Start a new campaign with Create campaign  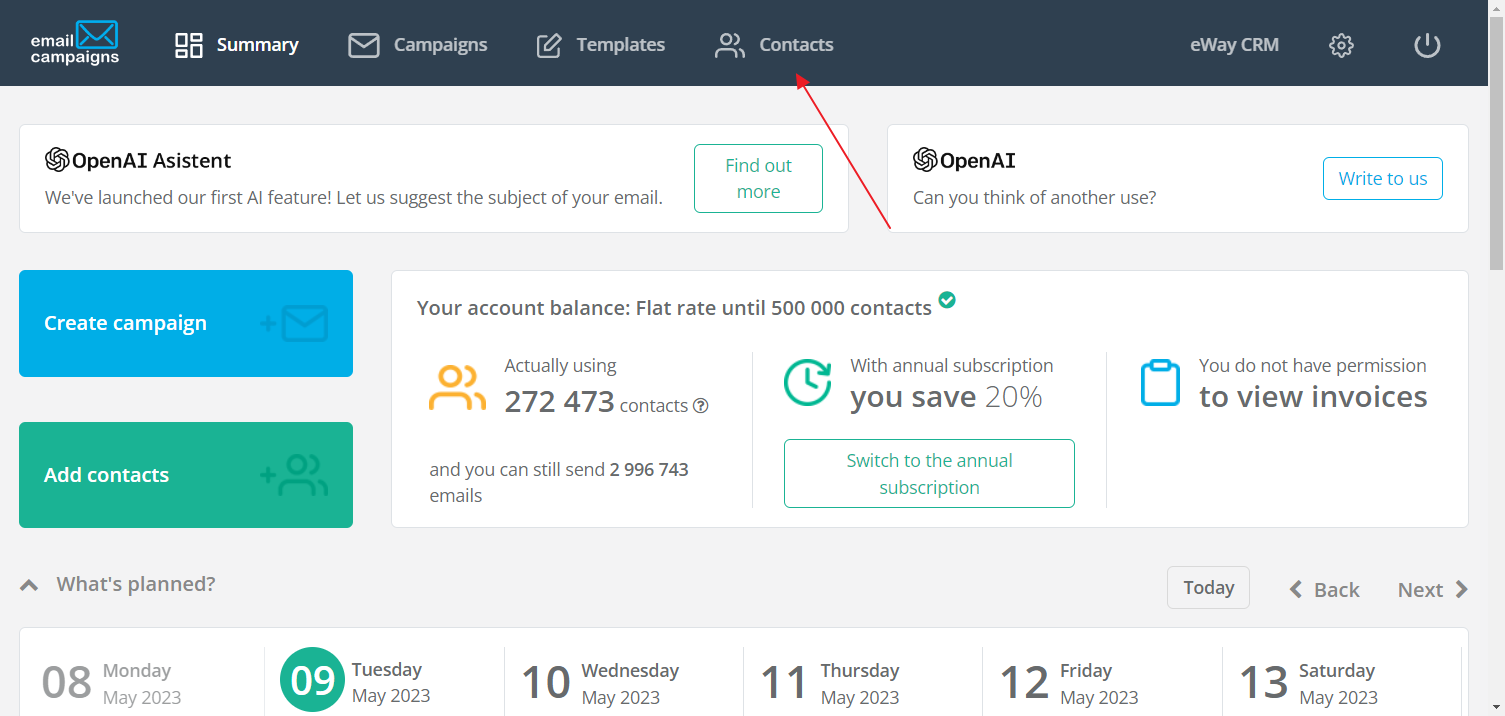click(186, 323)
